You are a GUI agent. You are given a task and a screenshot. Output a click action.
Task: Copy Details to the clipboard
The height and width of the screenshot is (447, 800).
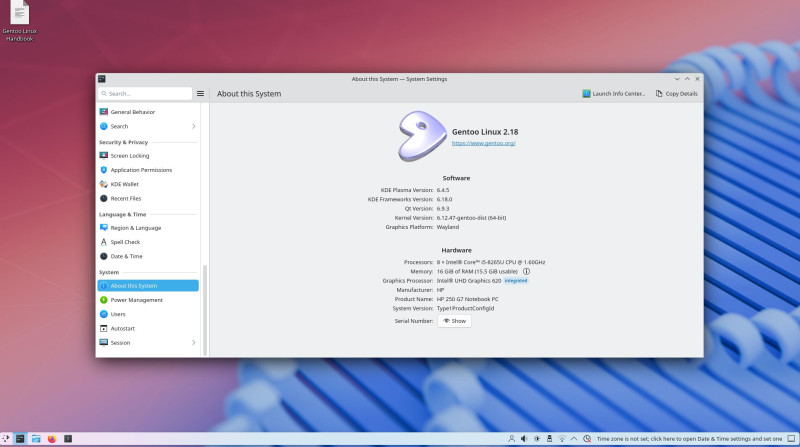pyautogui.click(x=677, y=94)
